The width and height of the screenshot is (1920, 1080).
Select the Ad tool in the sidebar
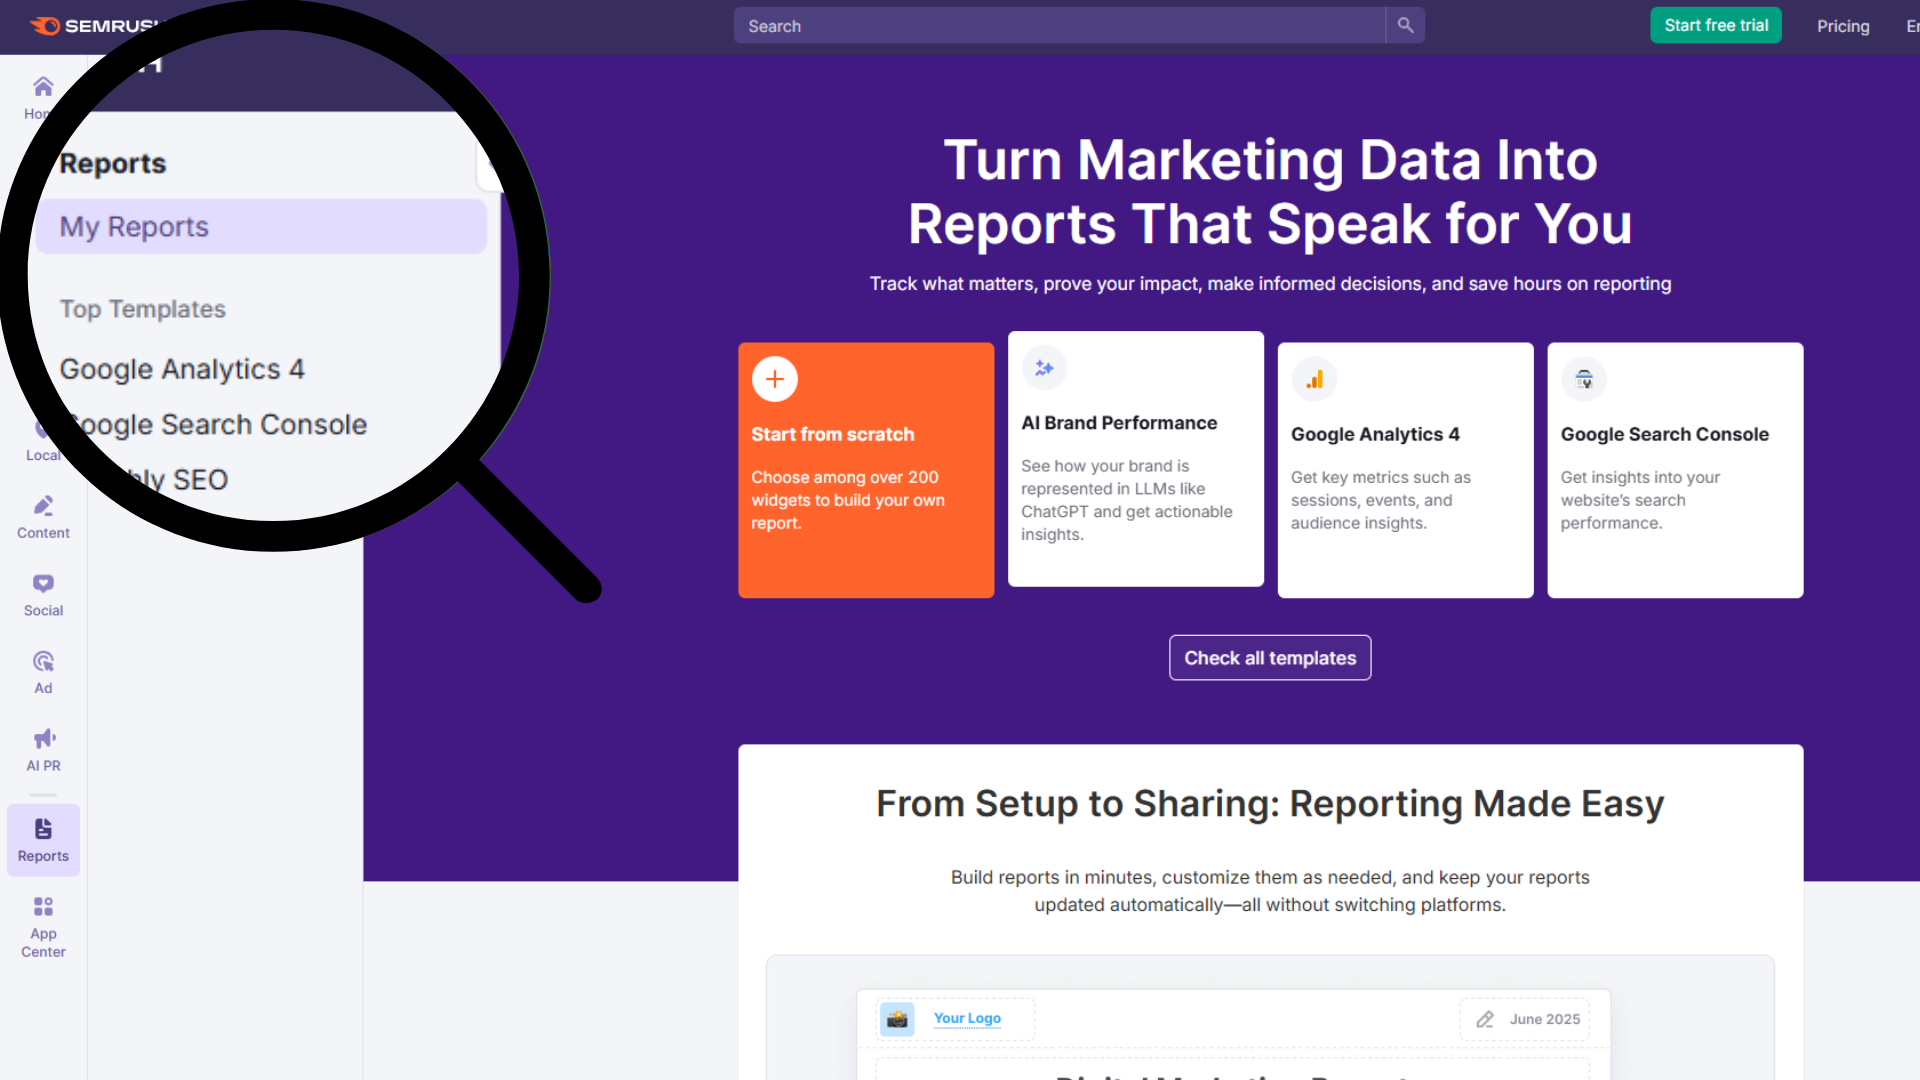tap(42, 670)
